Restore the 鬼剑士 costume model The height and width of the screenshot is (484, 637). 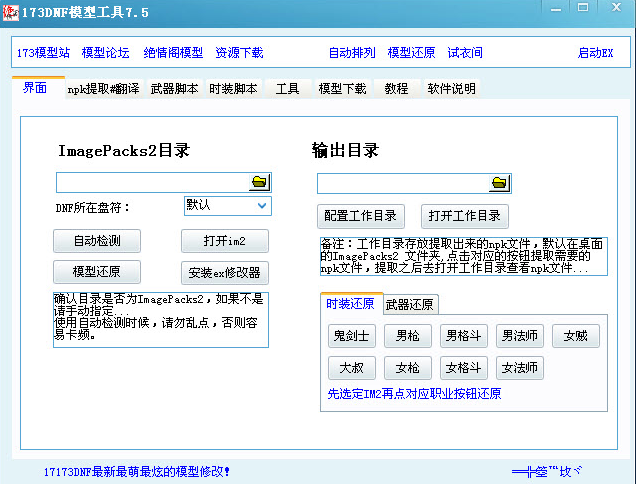(x=351, y=336)
